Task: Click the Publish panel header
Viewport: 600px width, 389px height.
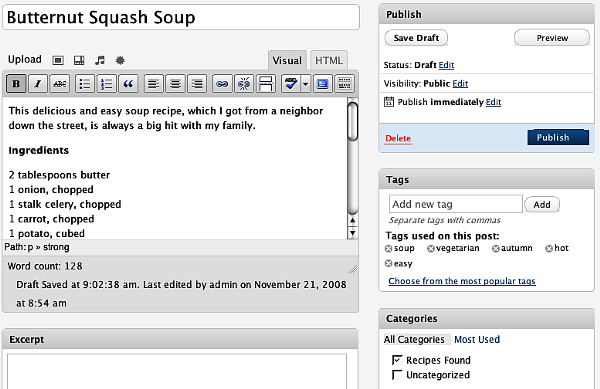Action: point(486,15)
